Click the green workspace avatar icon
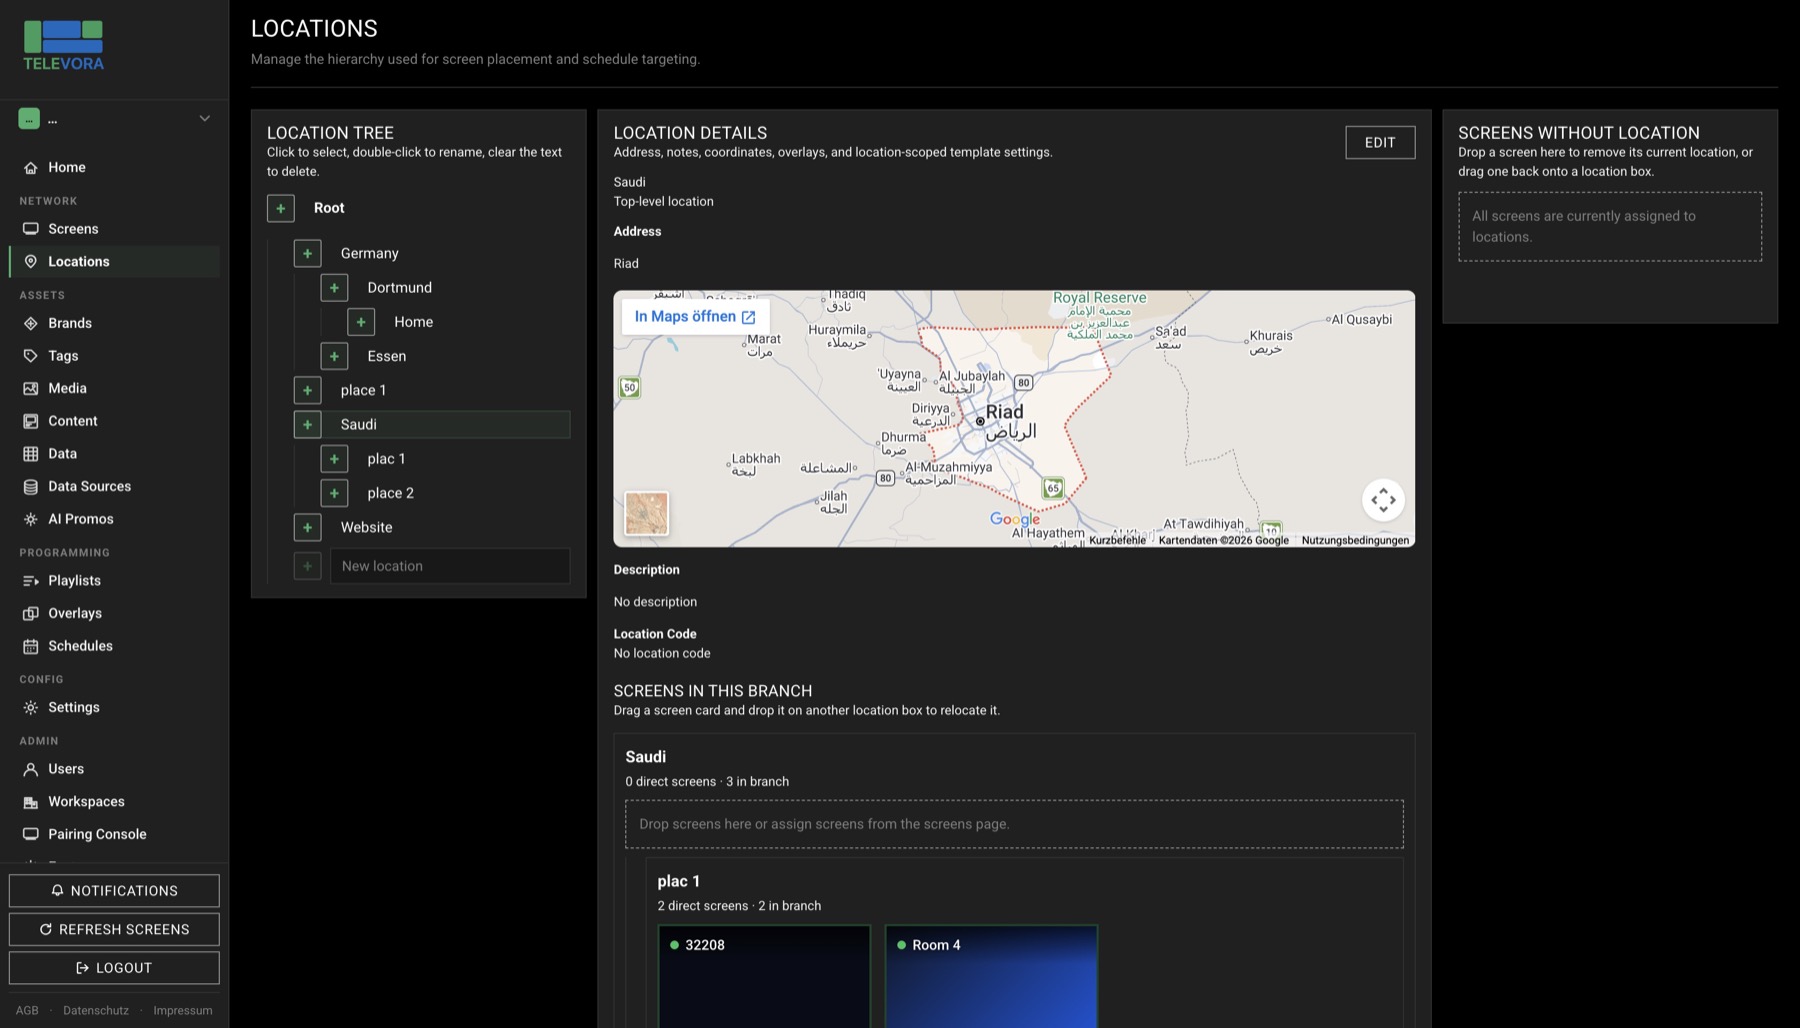The height and width of the screenshot is (1028, 1800). pos(29,118)
